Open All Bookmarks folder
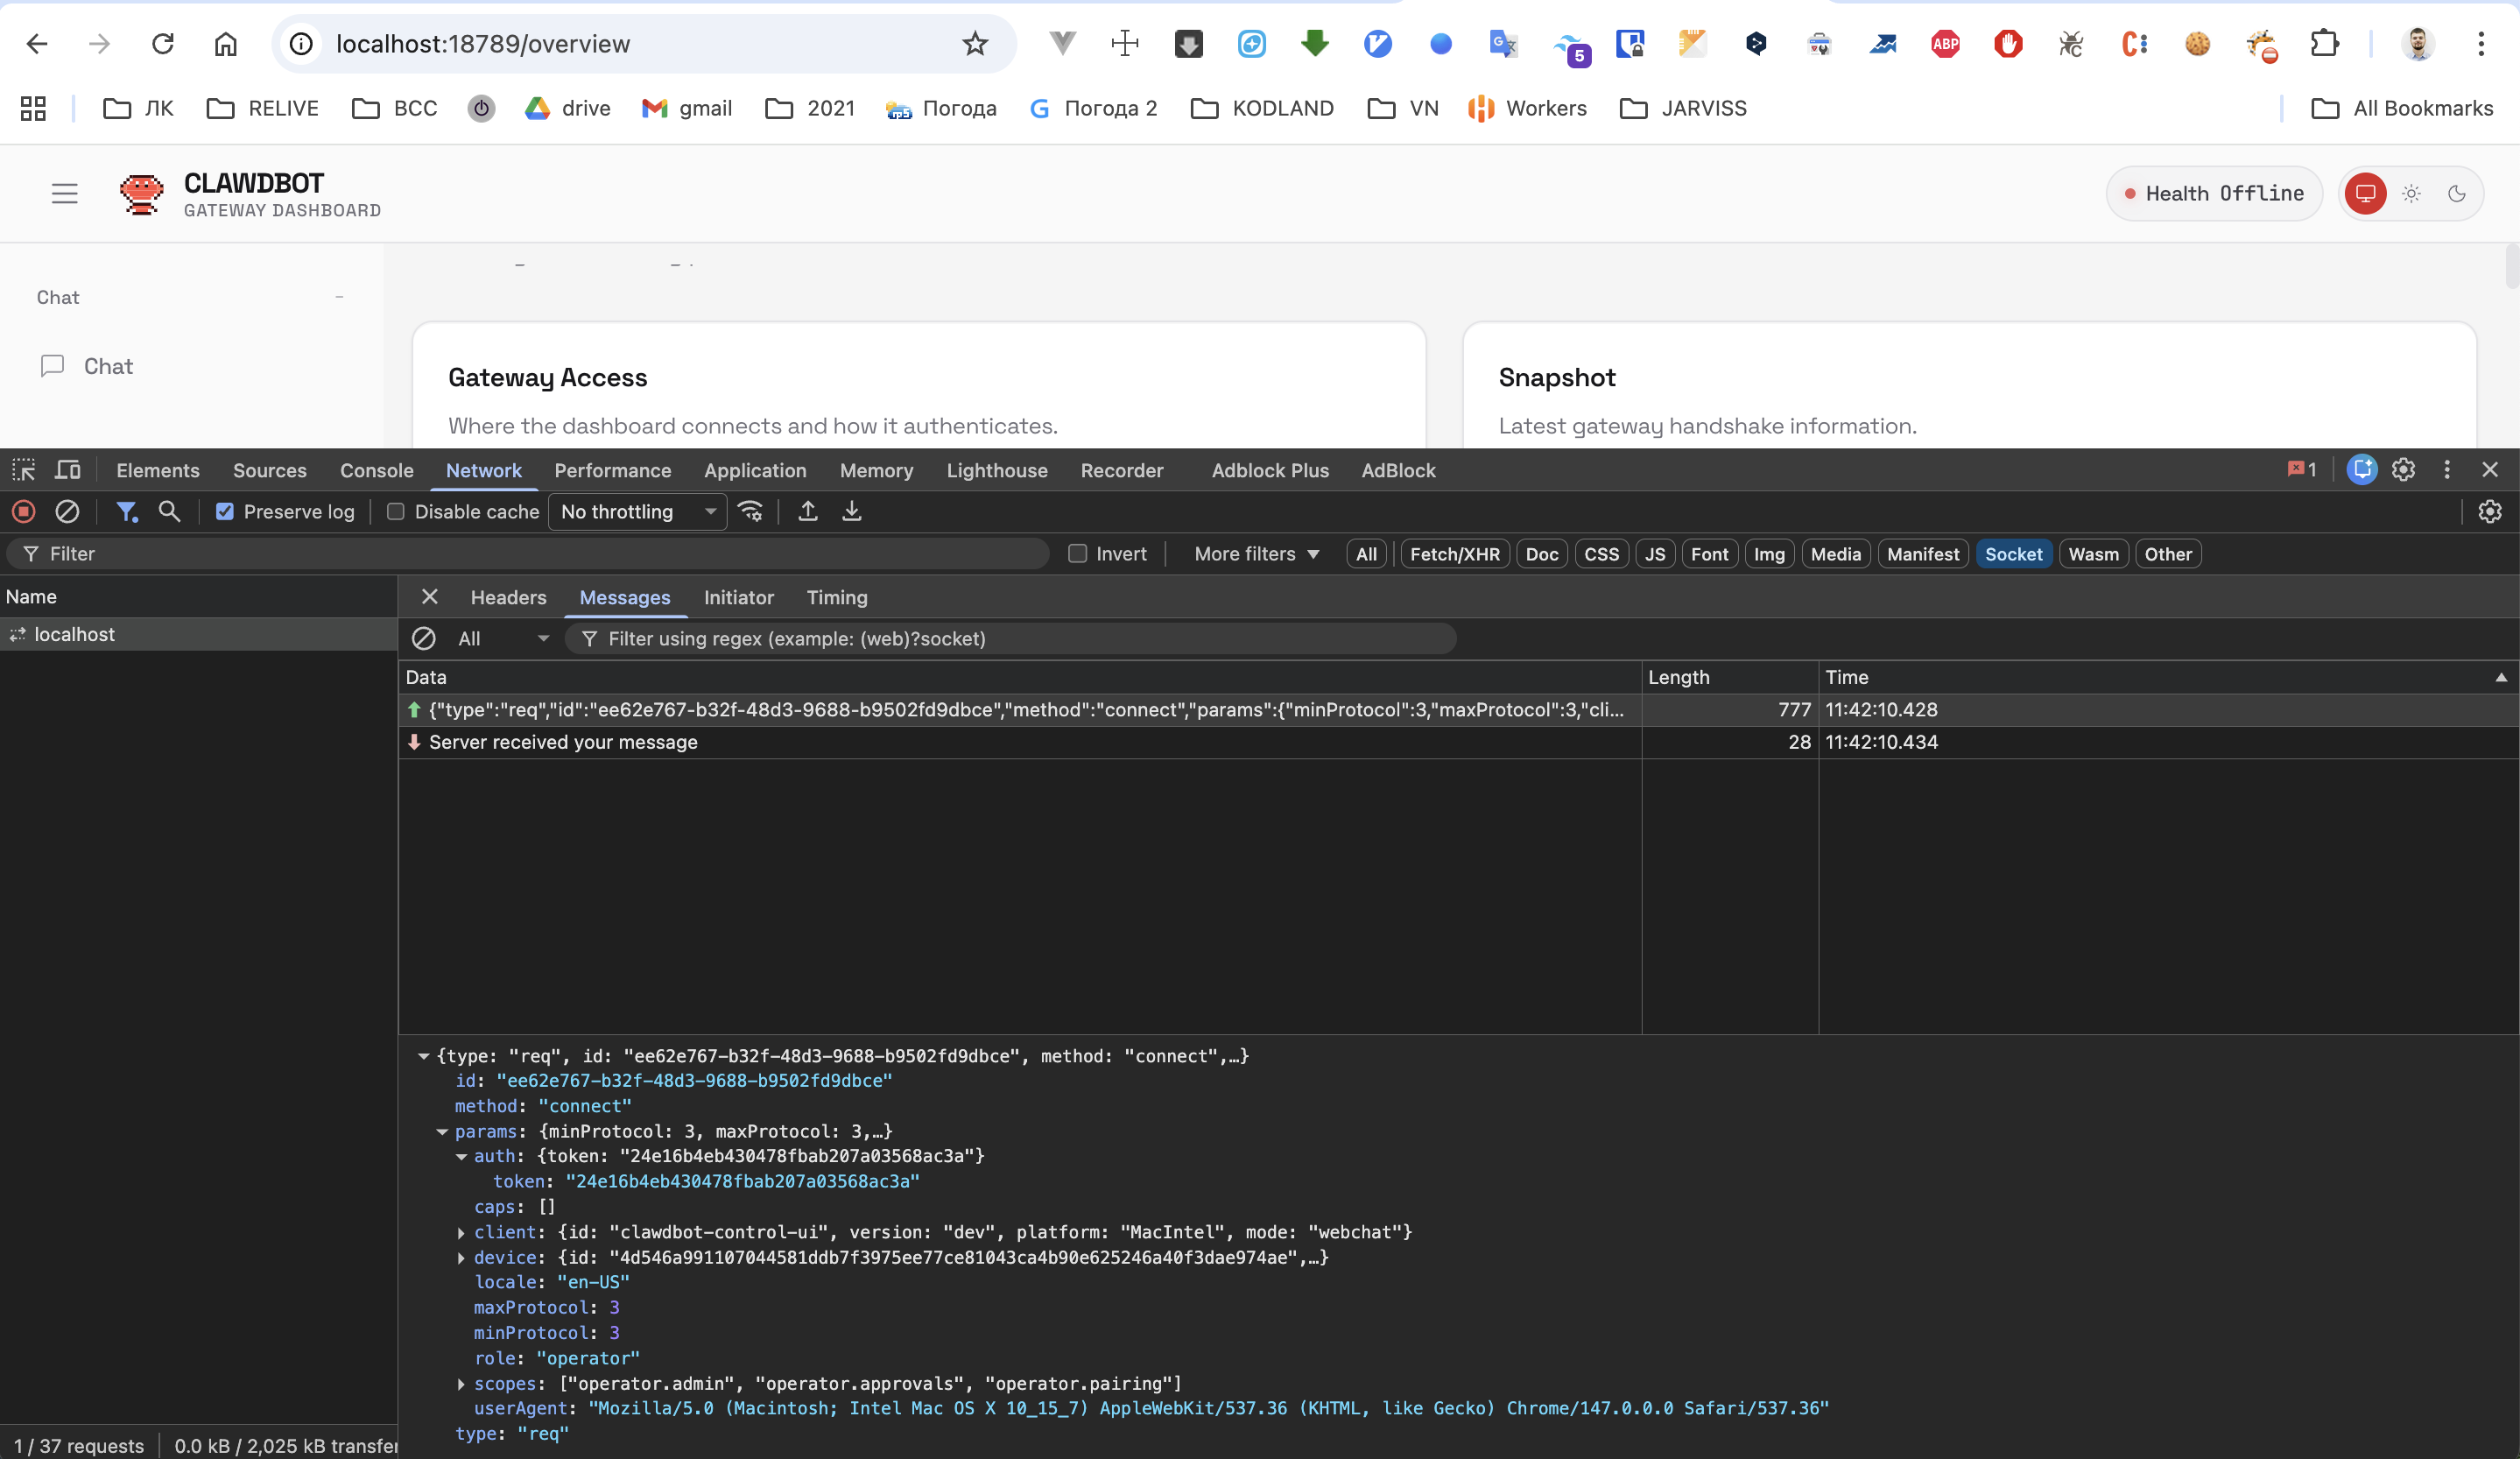The width and height of the screenshot is (2520, 1459). 2402,108
